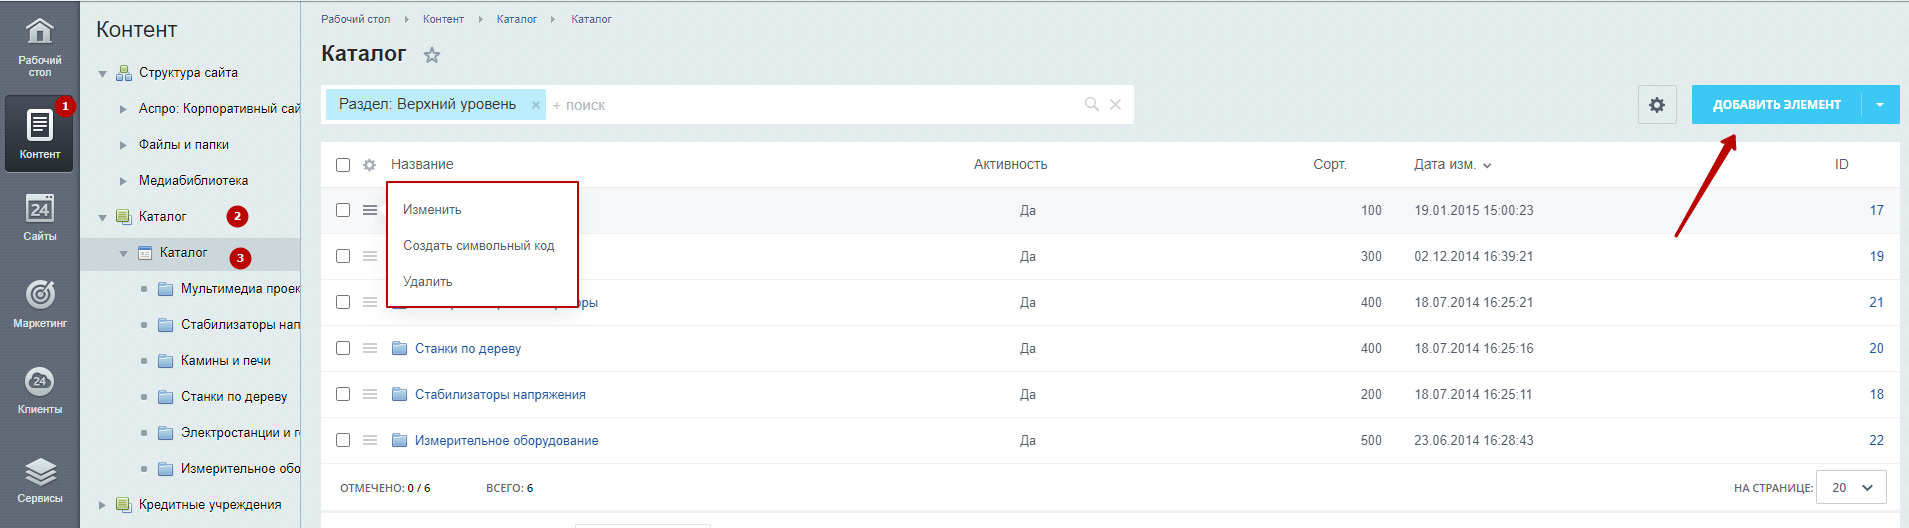Add Каталог page to favorites star

click(432, 55)
